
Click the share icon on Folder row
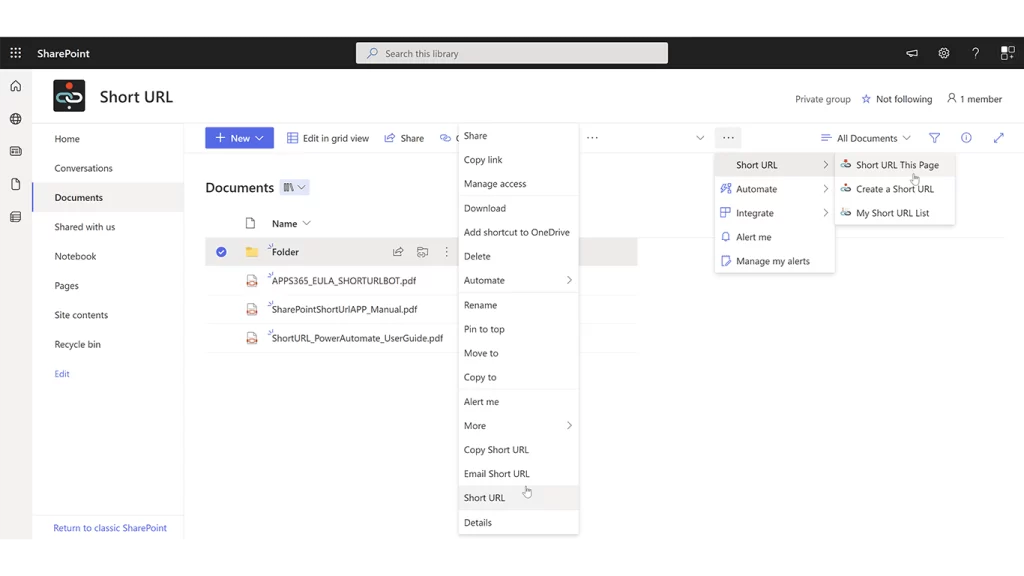click(398, 251)
